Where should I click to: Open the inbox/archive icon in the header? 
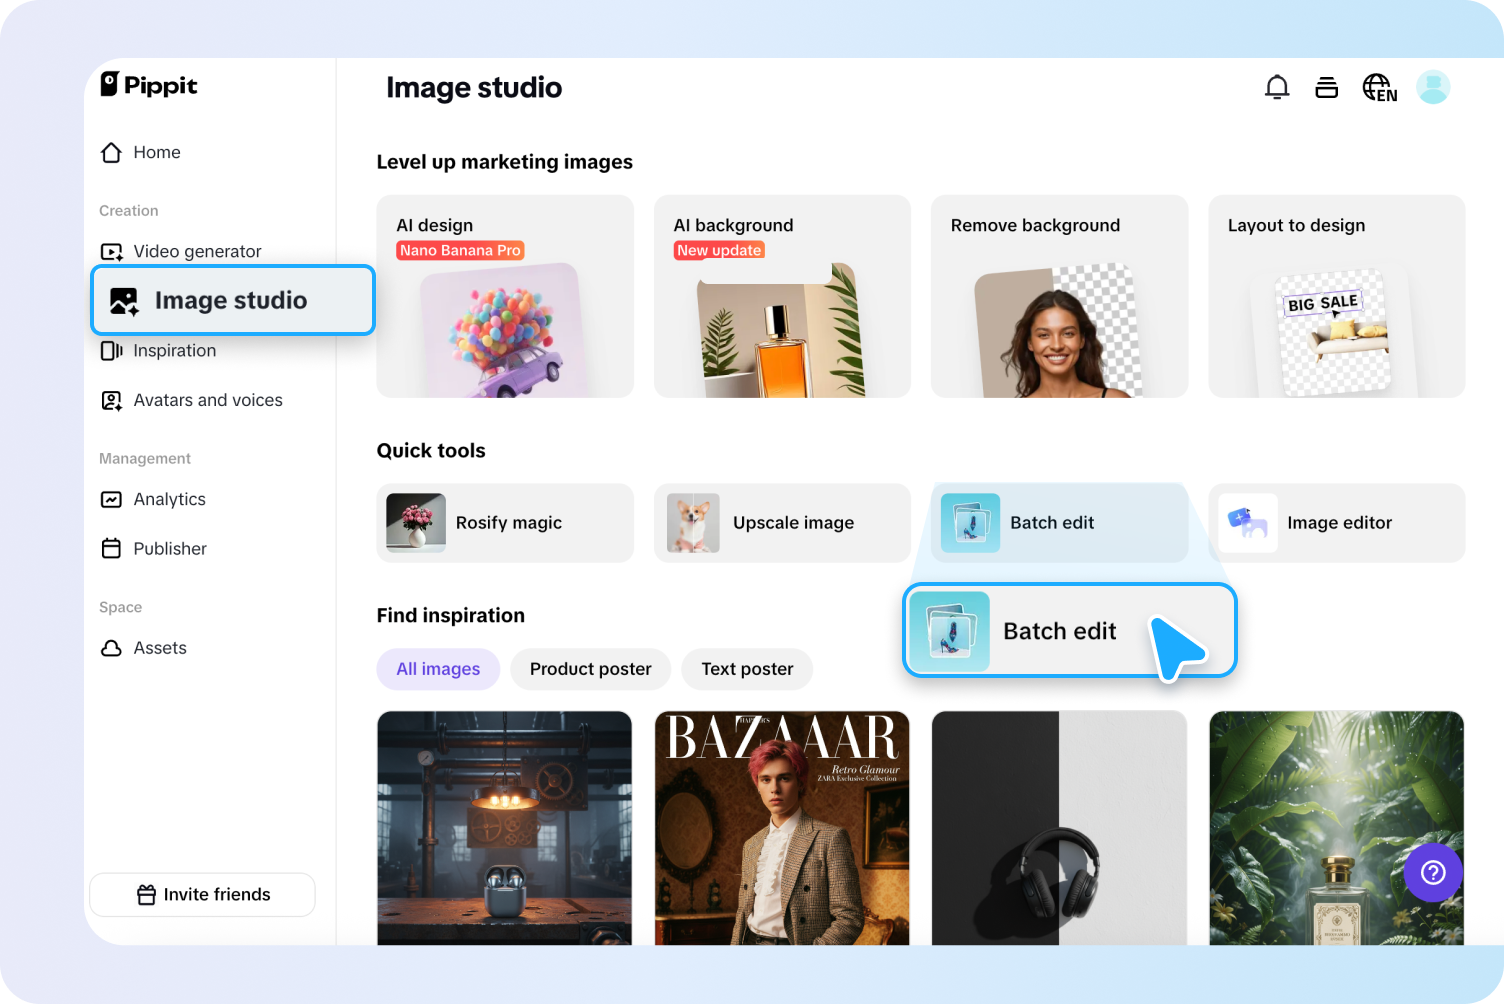coord(1326,87)
